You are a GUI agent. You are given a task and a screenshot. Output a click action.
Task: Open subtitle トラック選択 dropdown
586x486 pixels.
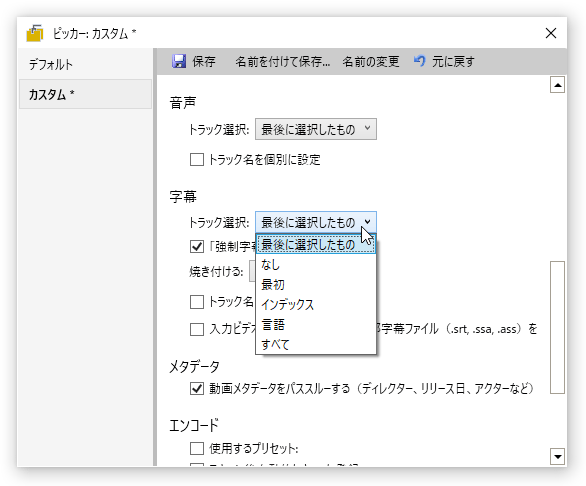316,222
